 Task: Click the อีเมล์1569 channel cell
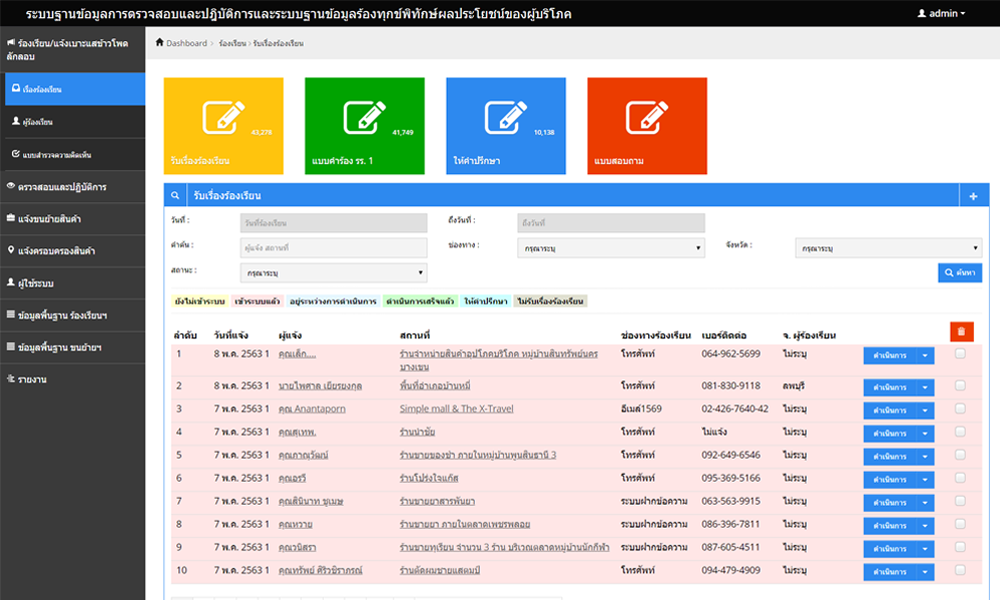point(641,409)
